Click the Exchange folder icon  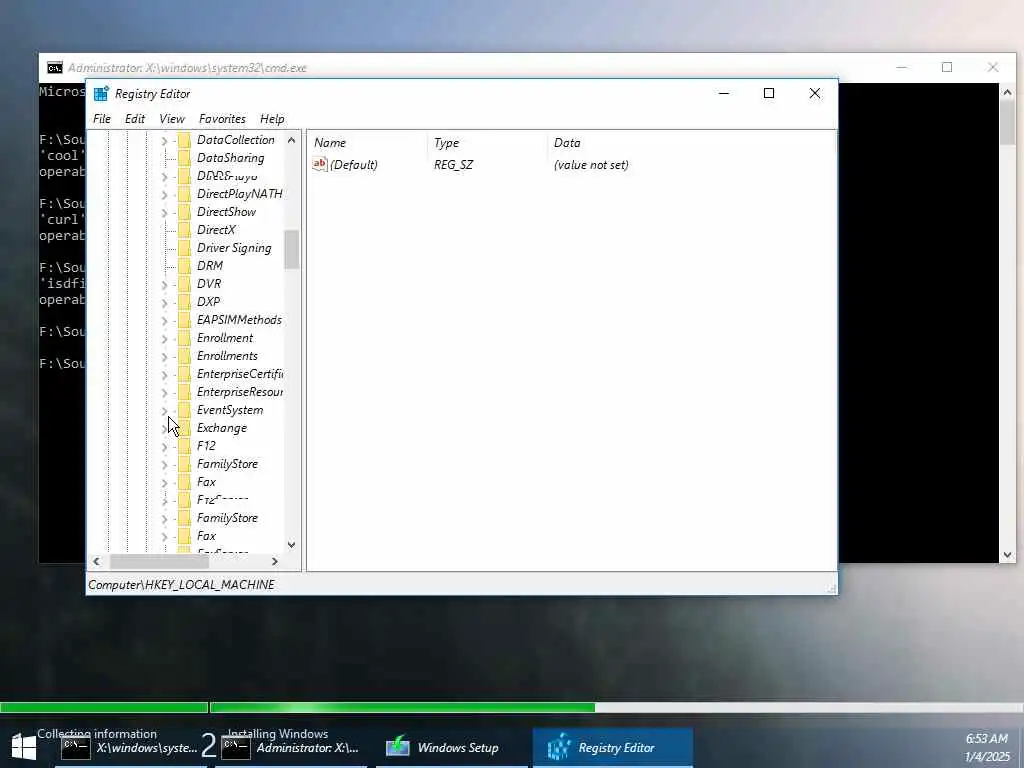(x=184, y=428)
